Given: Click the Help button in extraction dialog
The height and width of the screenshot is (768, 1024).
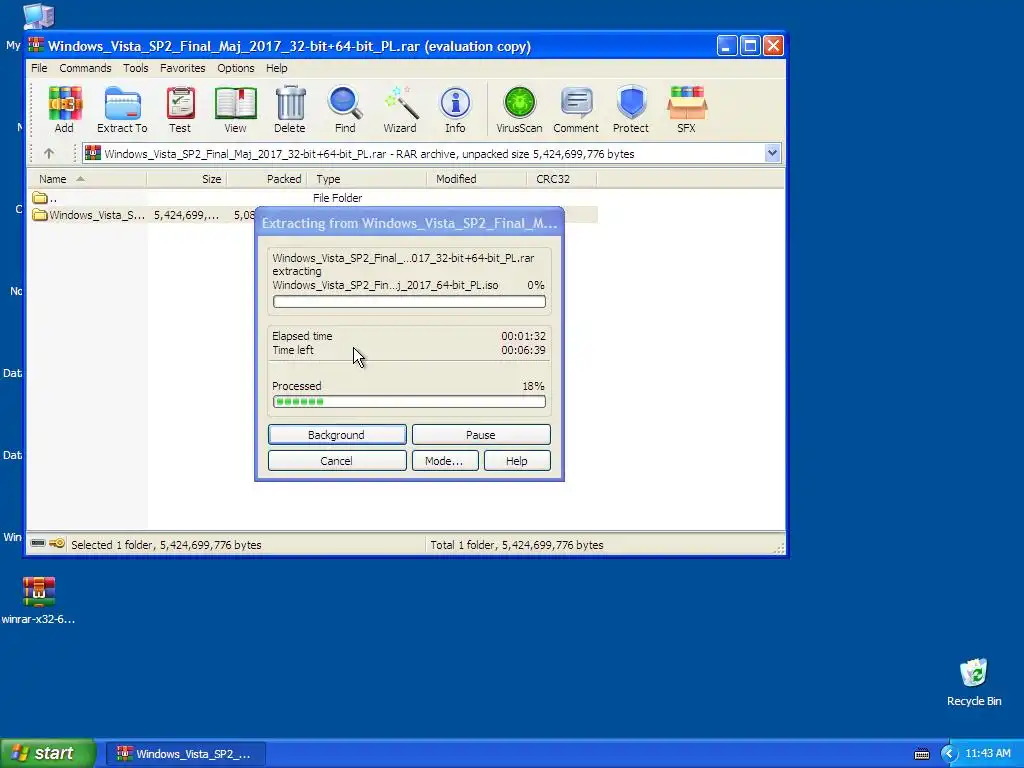Looking at the screenshot, I should [x=517, y=461].
